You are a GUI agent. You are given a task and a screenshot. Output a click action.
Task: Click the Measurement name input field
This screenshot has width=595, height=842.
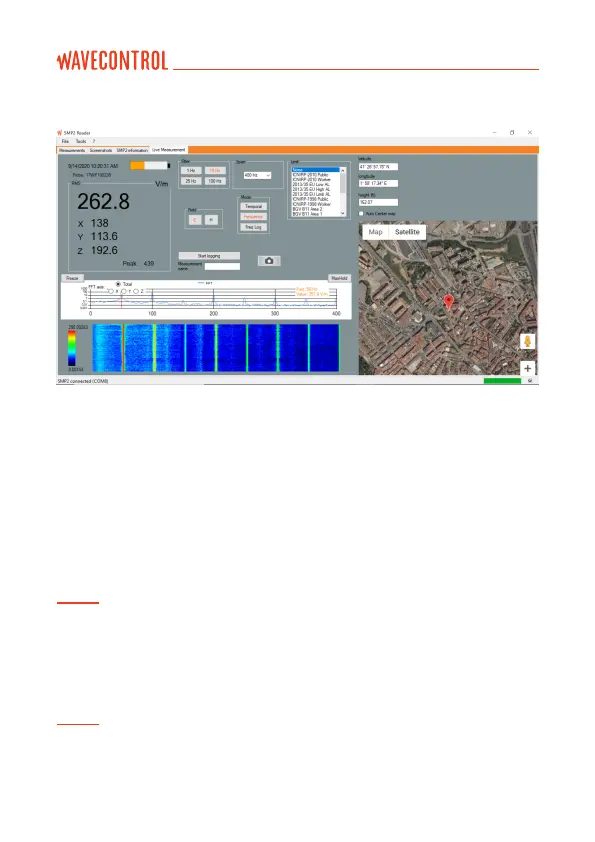click(222, 266)
